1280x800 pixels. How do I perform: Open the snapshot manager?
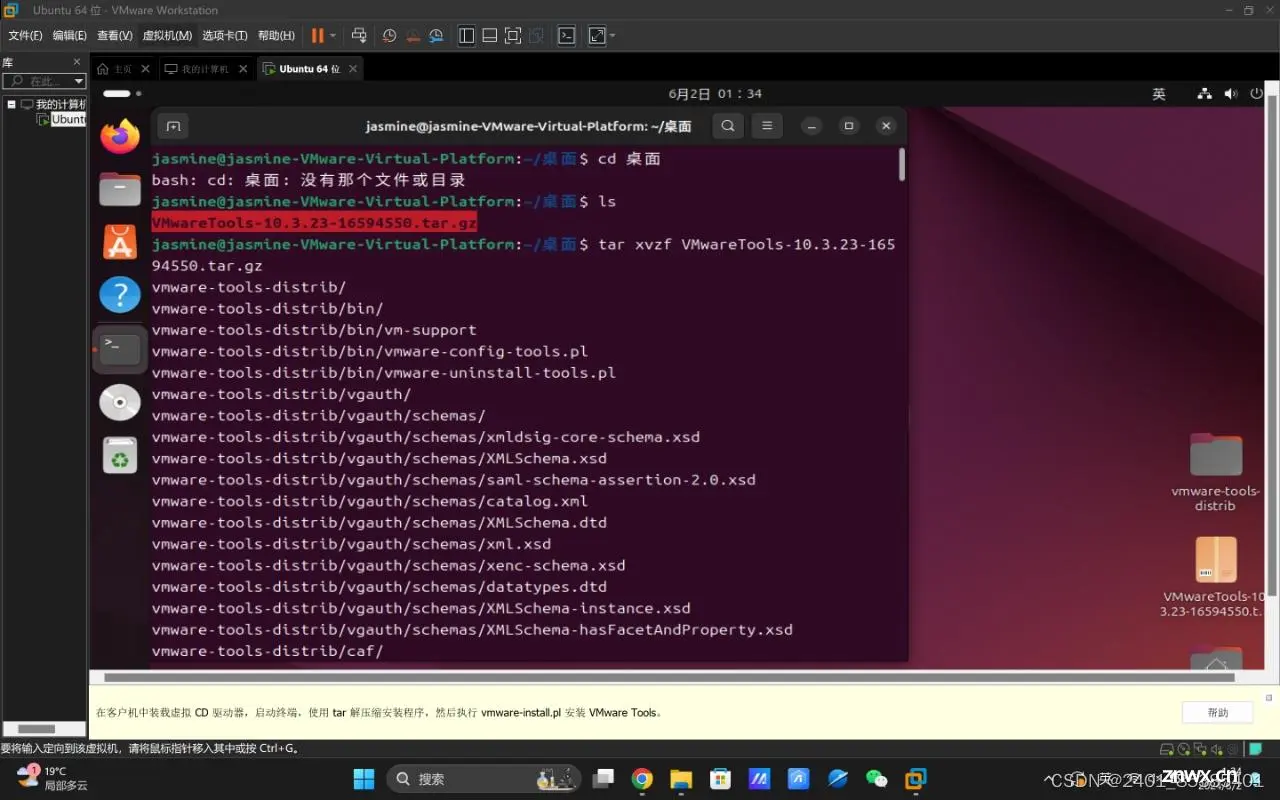[x=436, y=35]
